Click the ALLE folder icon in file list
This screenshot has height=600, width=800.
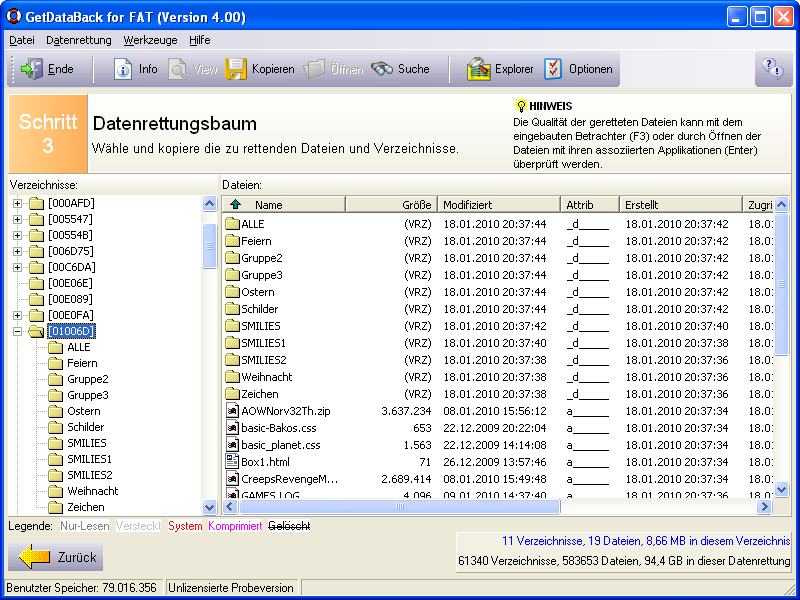click(x=233, y=223)
